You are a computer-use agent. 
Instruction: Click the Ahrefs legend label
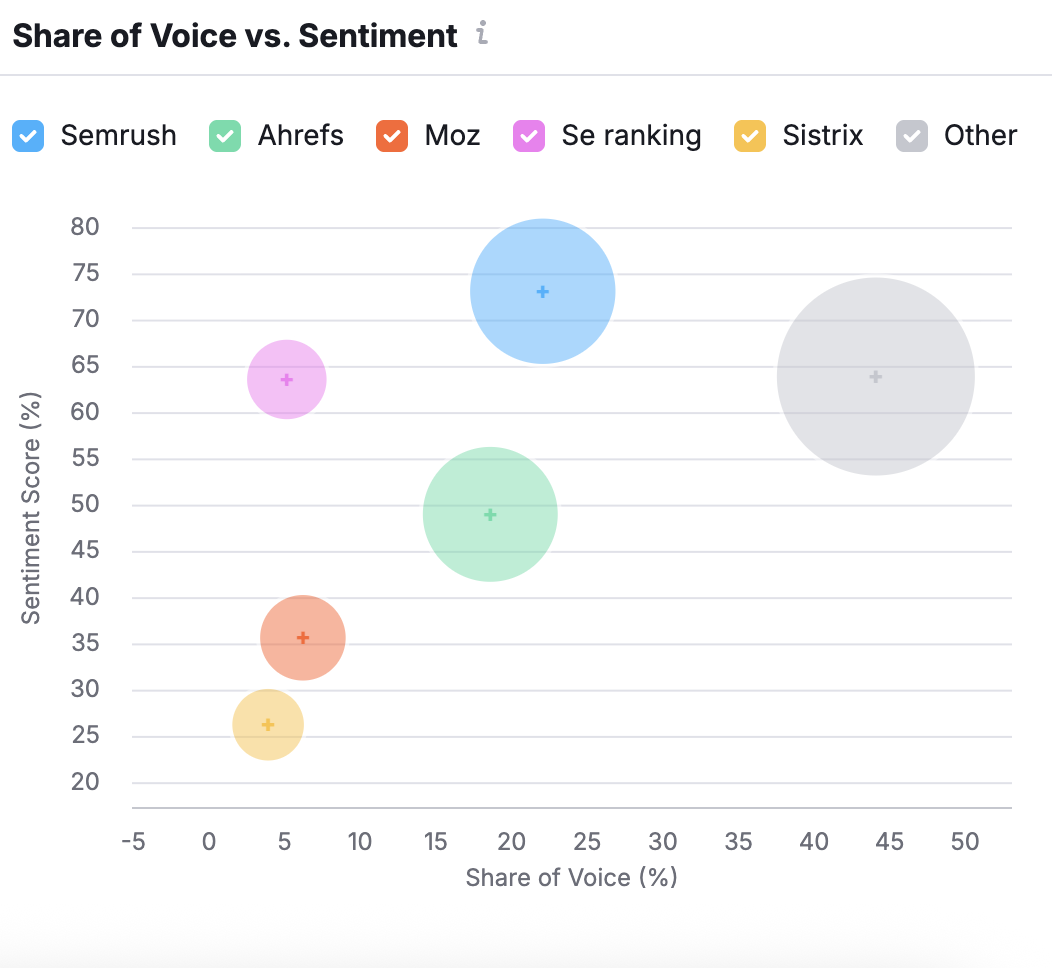point(300,136)
